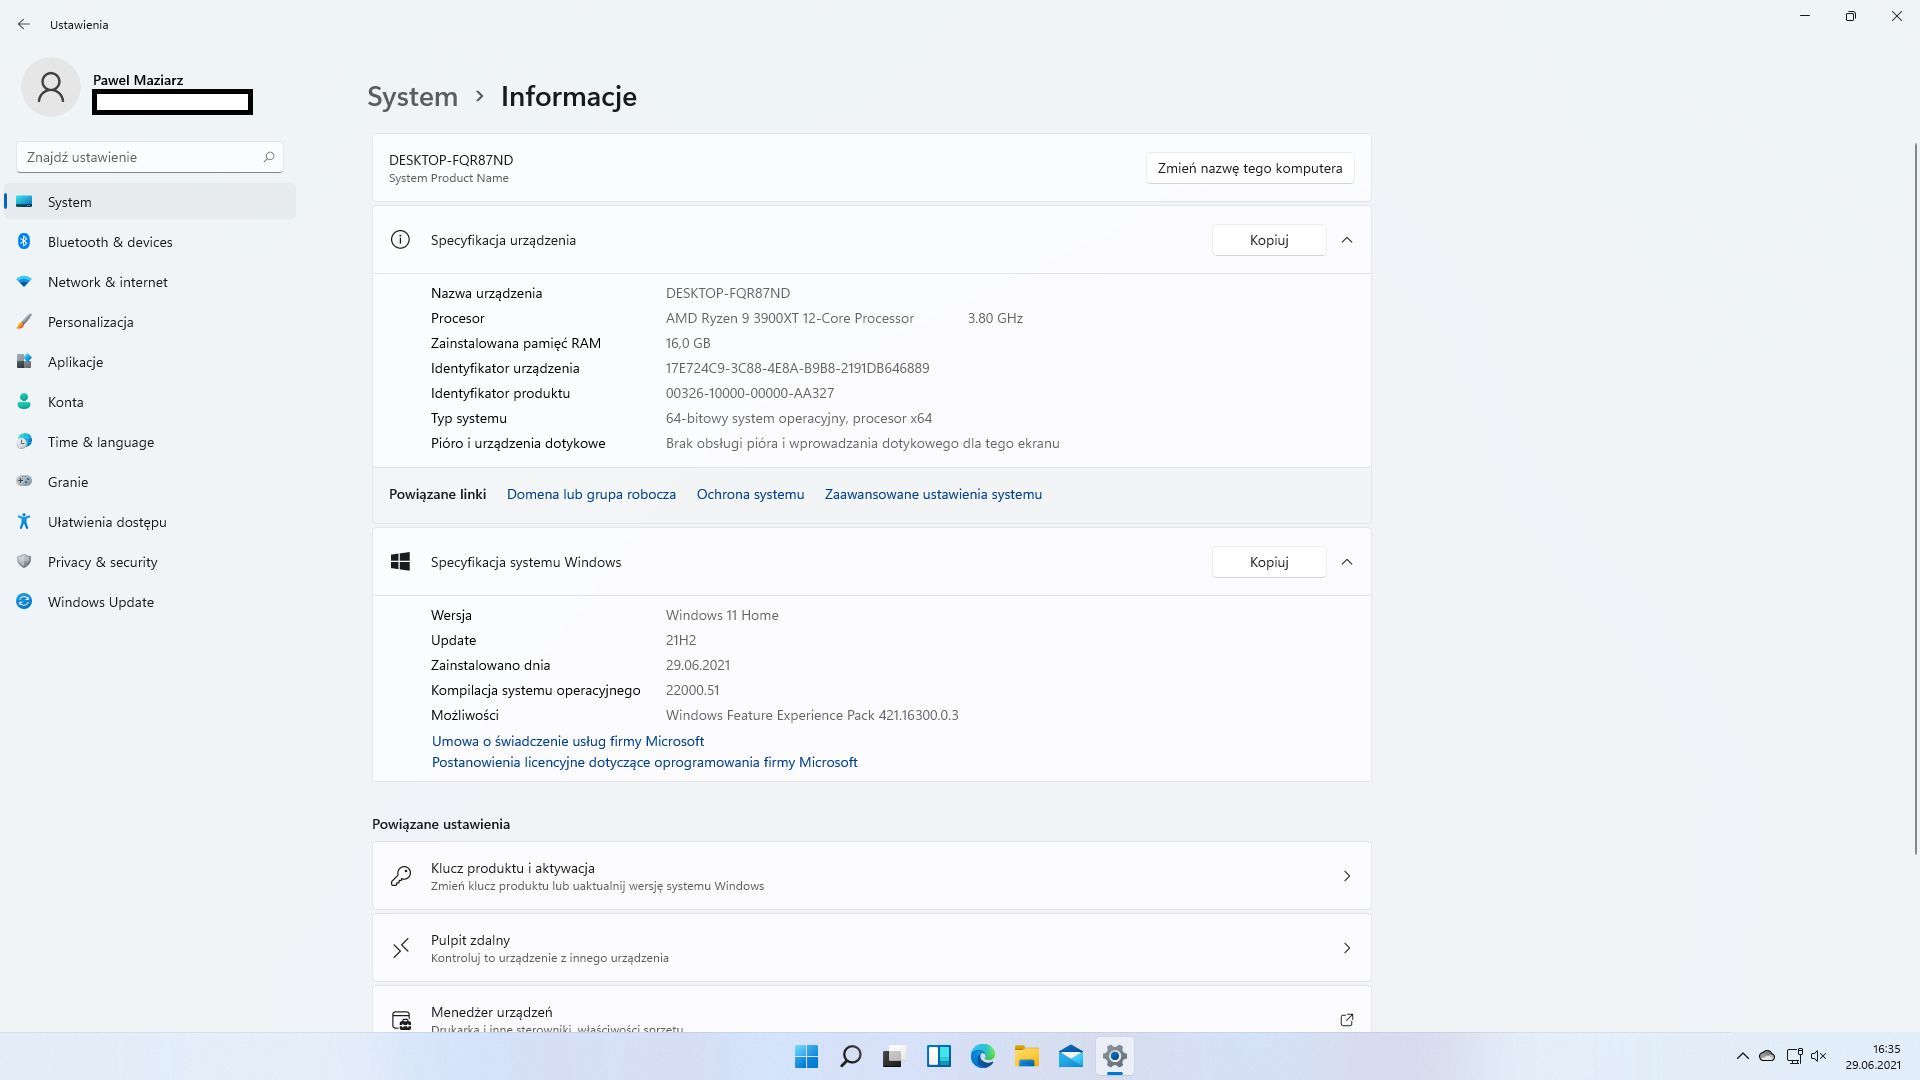Open taskbar Search icon

[850, 1056]
